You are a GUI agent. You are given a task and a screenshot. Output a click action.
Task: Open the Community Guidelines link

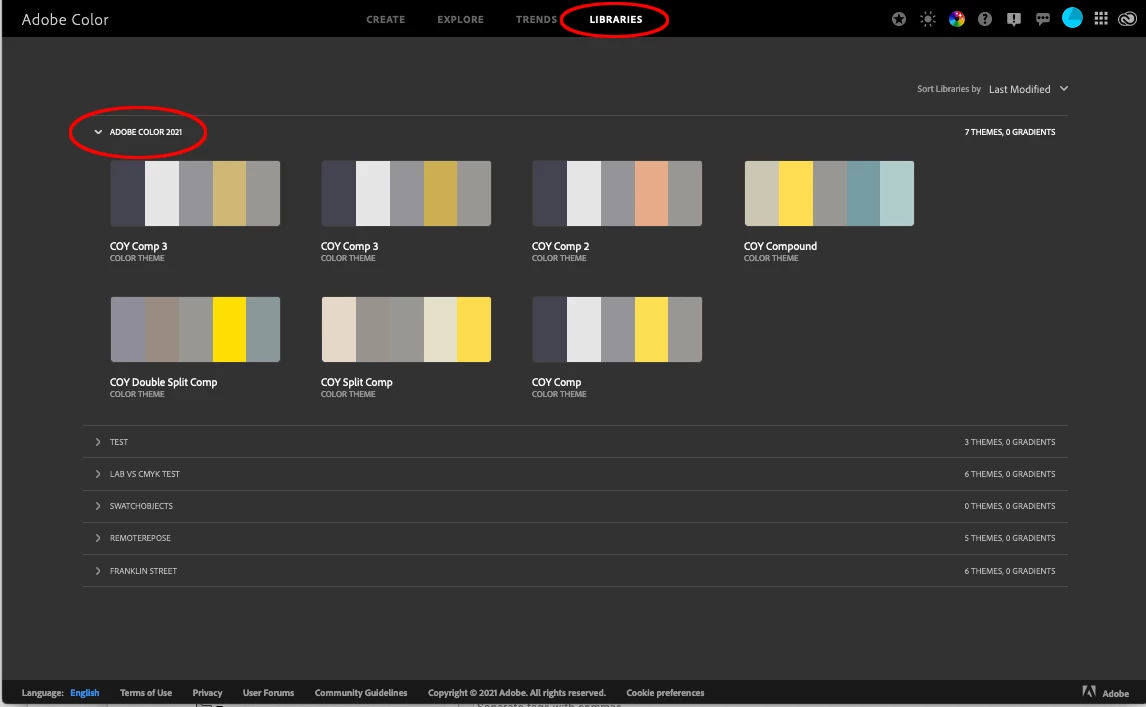[361, 692]
